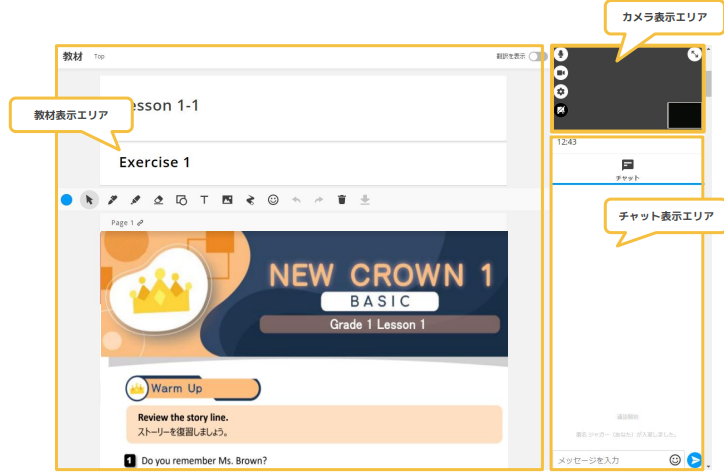
Task: Select the shapes tool
Action: point(181,200)
